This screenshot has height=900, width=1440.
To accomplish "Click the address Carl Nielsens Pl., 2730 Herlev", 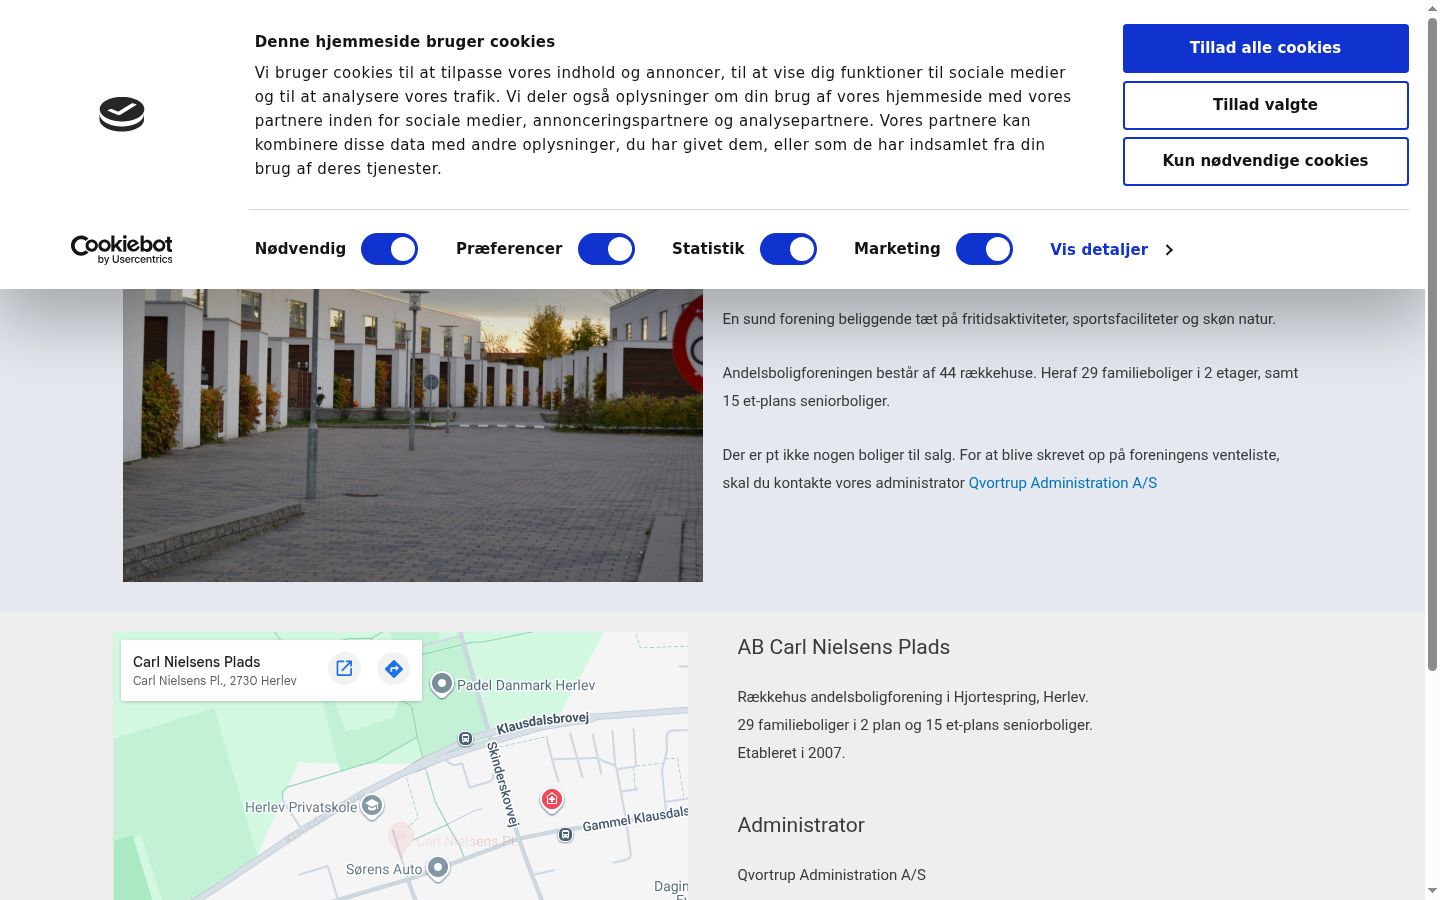I will pos(215,681).
